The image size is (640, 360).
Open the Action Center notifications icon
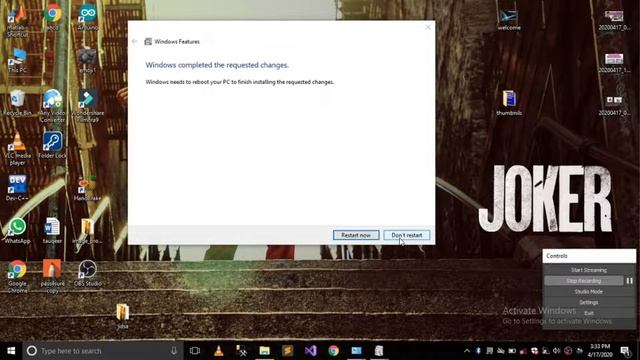click(x=625, y=351)
